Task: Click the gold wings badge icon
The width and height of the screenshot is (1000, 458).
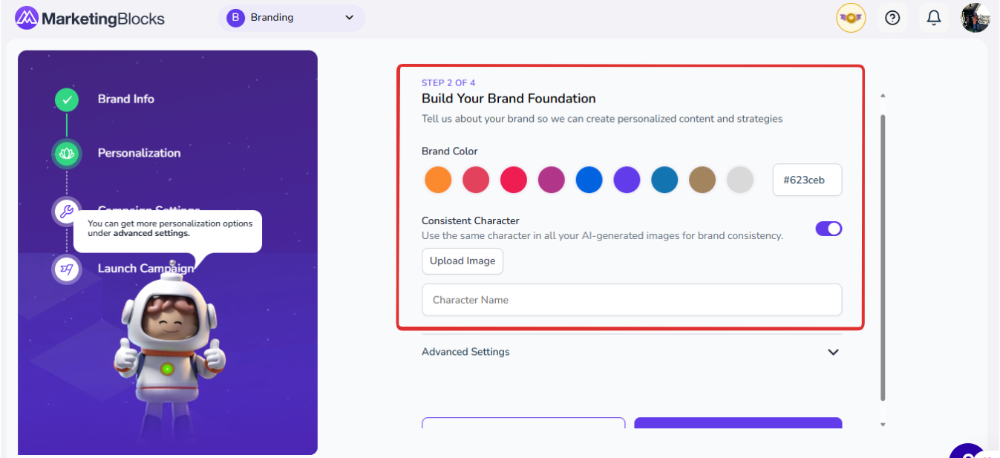Action: coord(851,18)
